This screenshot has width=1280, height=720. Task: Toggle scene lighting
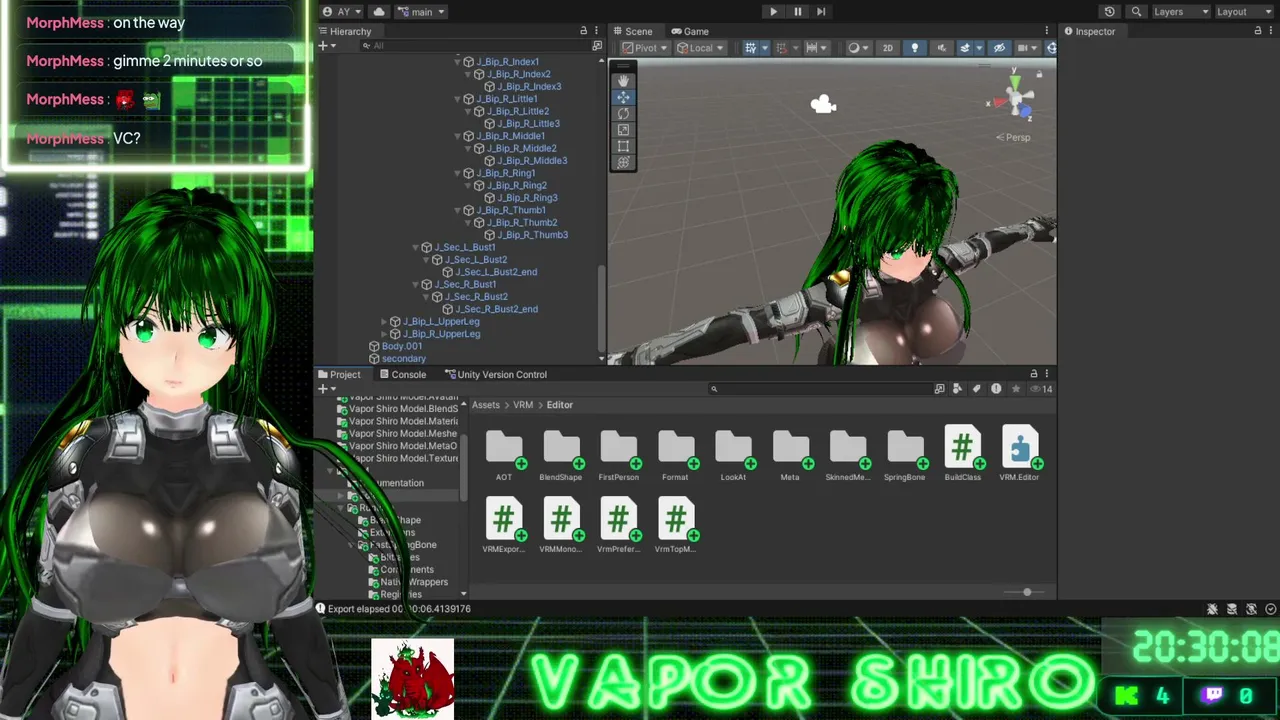(914, 48)
